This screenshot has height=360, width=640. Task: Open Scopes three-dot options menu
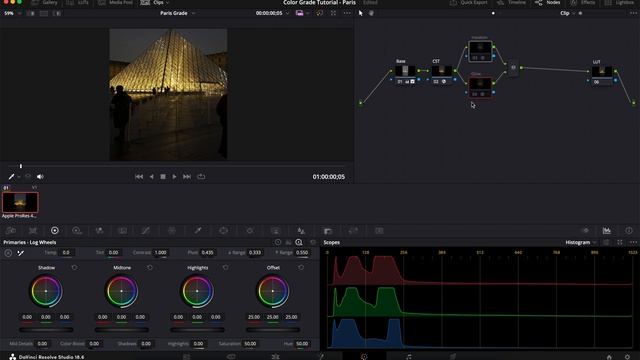pyautogui.click(x=633, y=242)
